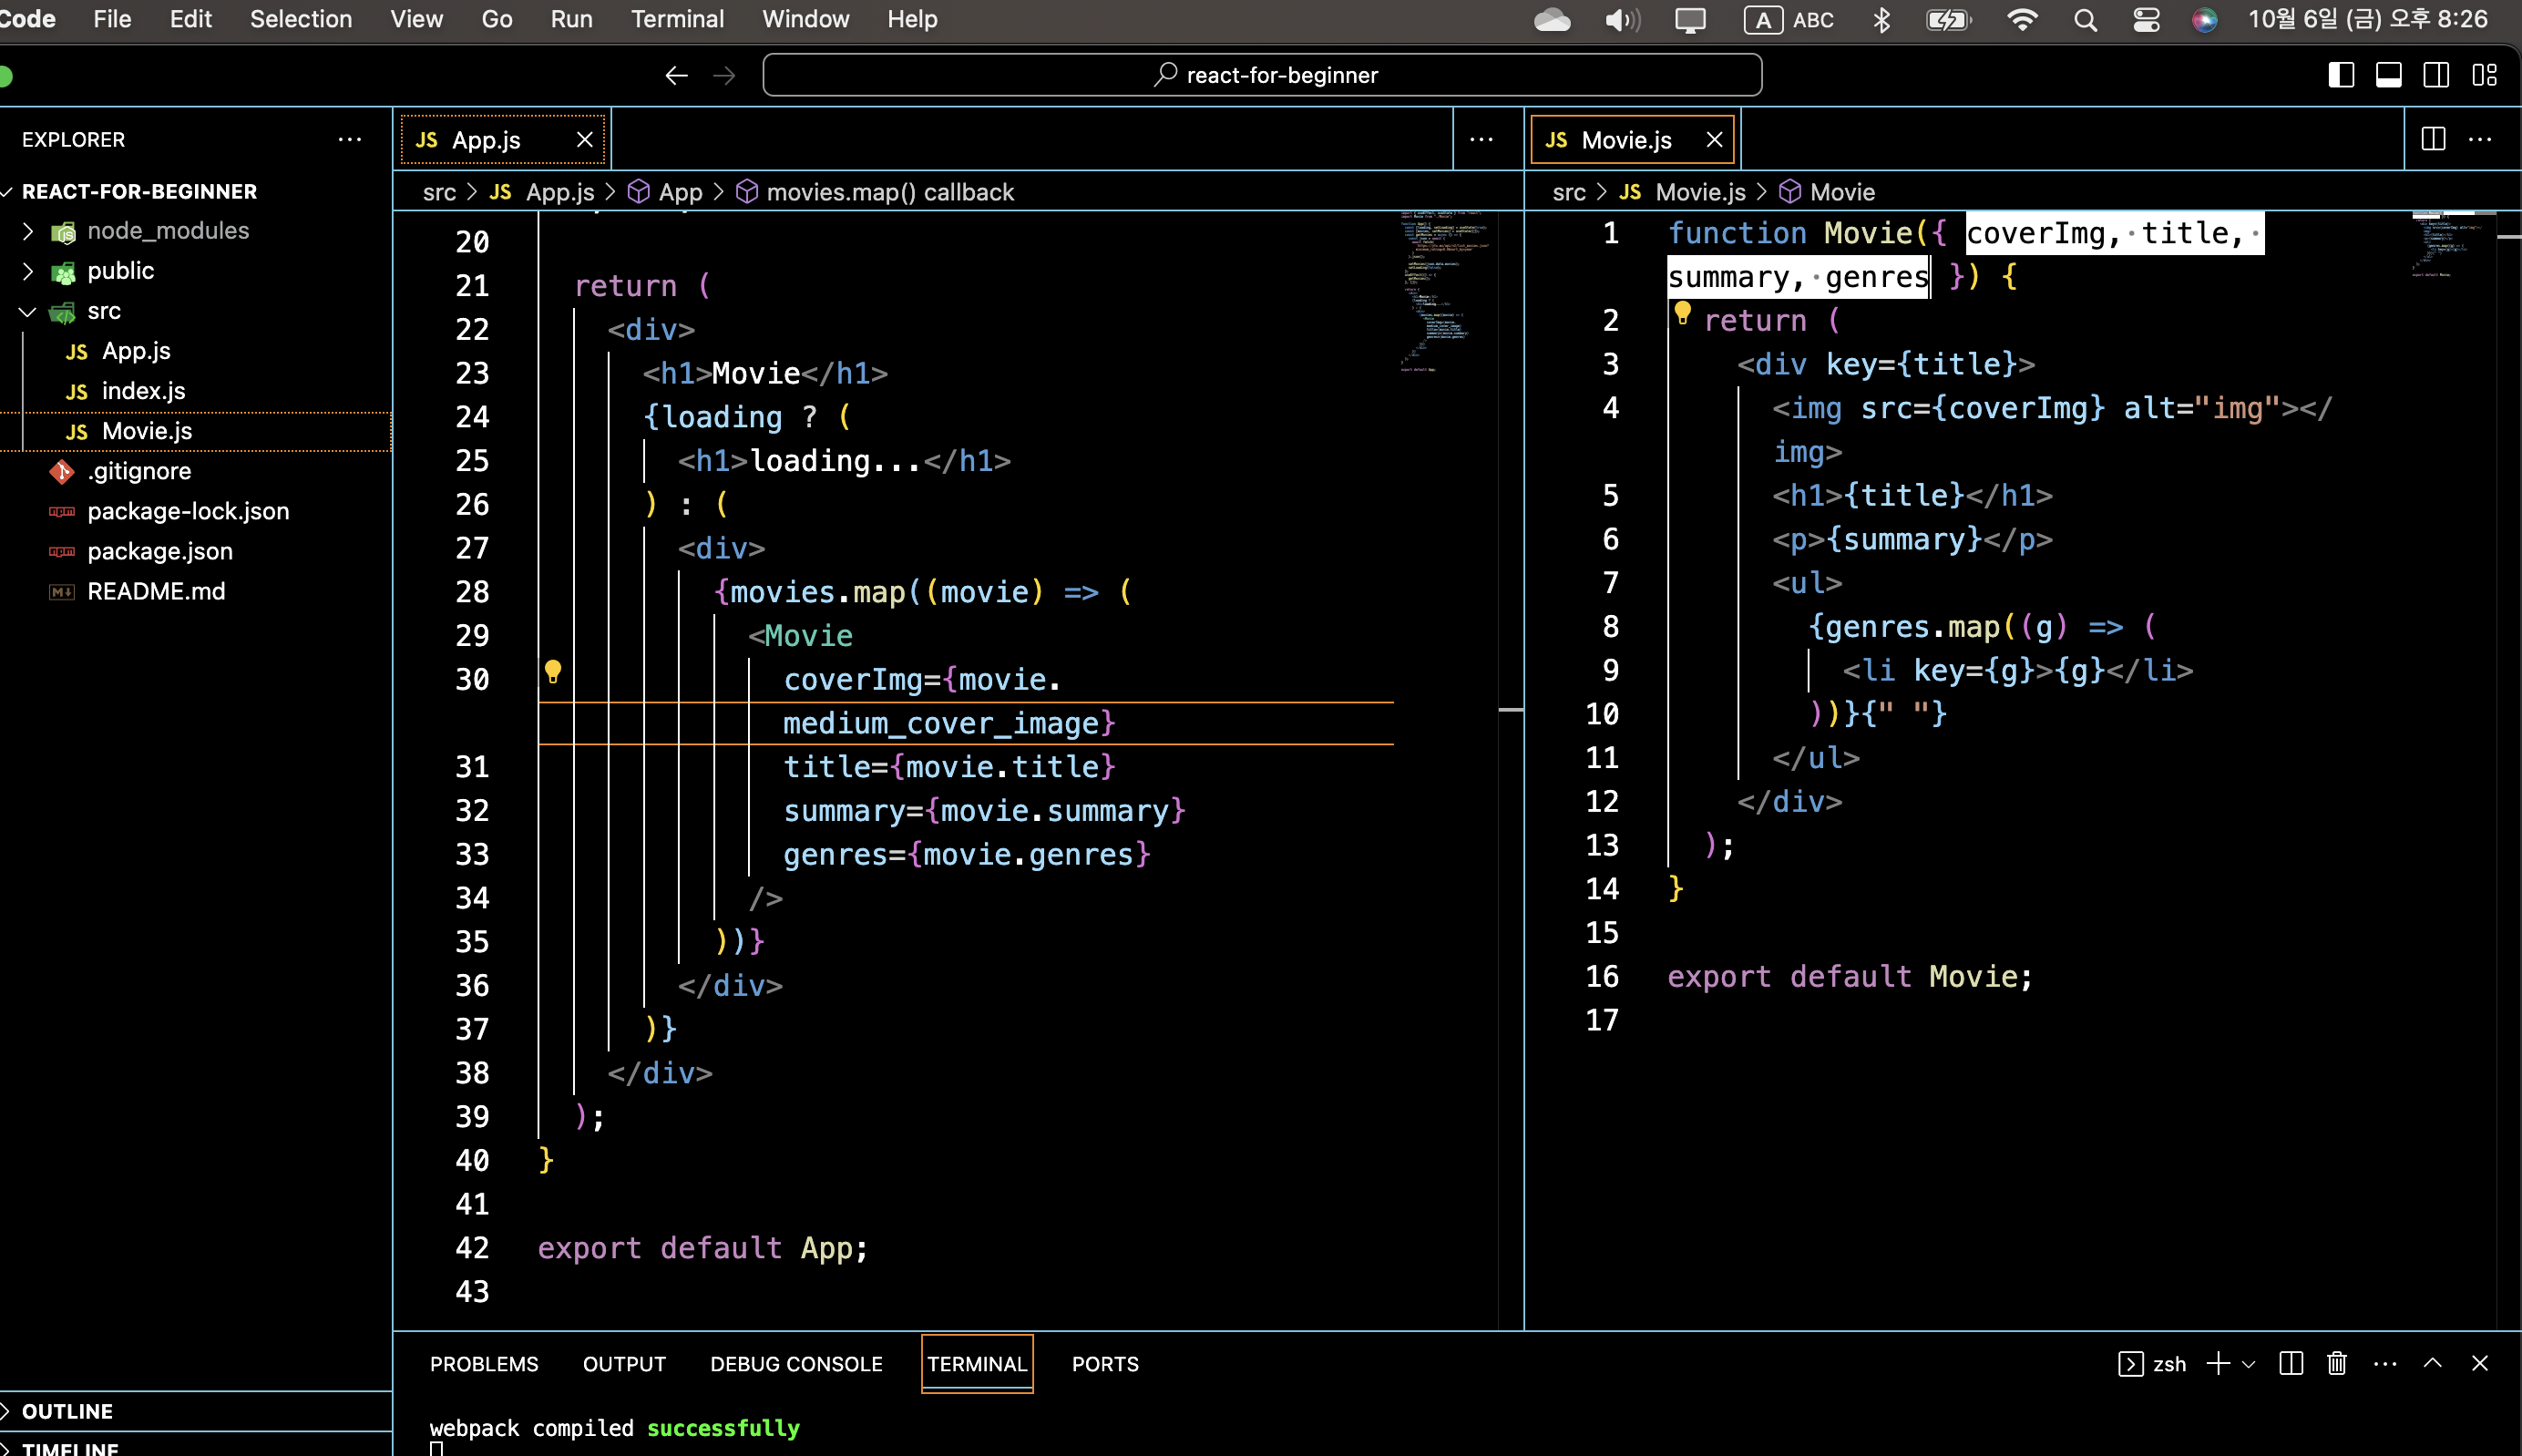Switch to the PROBLEMS tab
This screenshot has height=1456, width=2522.
pyautogui.click(x=484, y=1364)
